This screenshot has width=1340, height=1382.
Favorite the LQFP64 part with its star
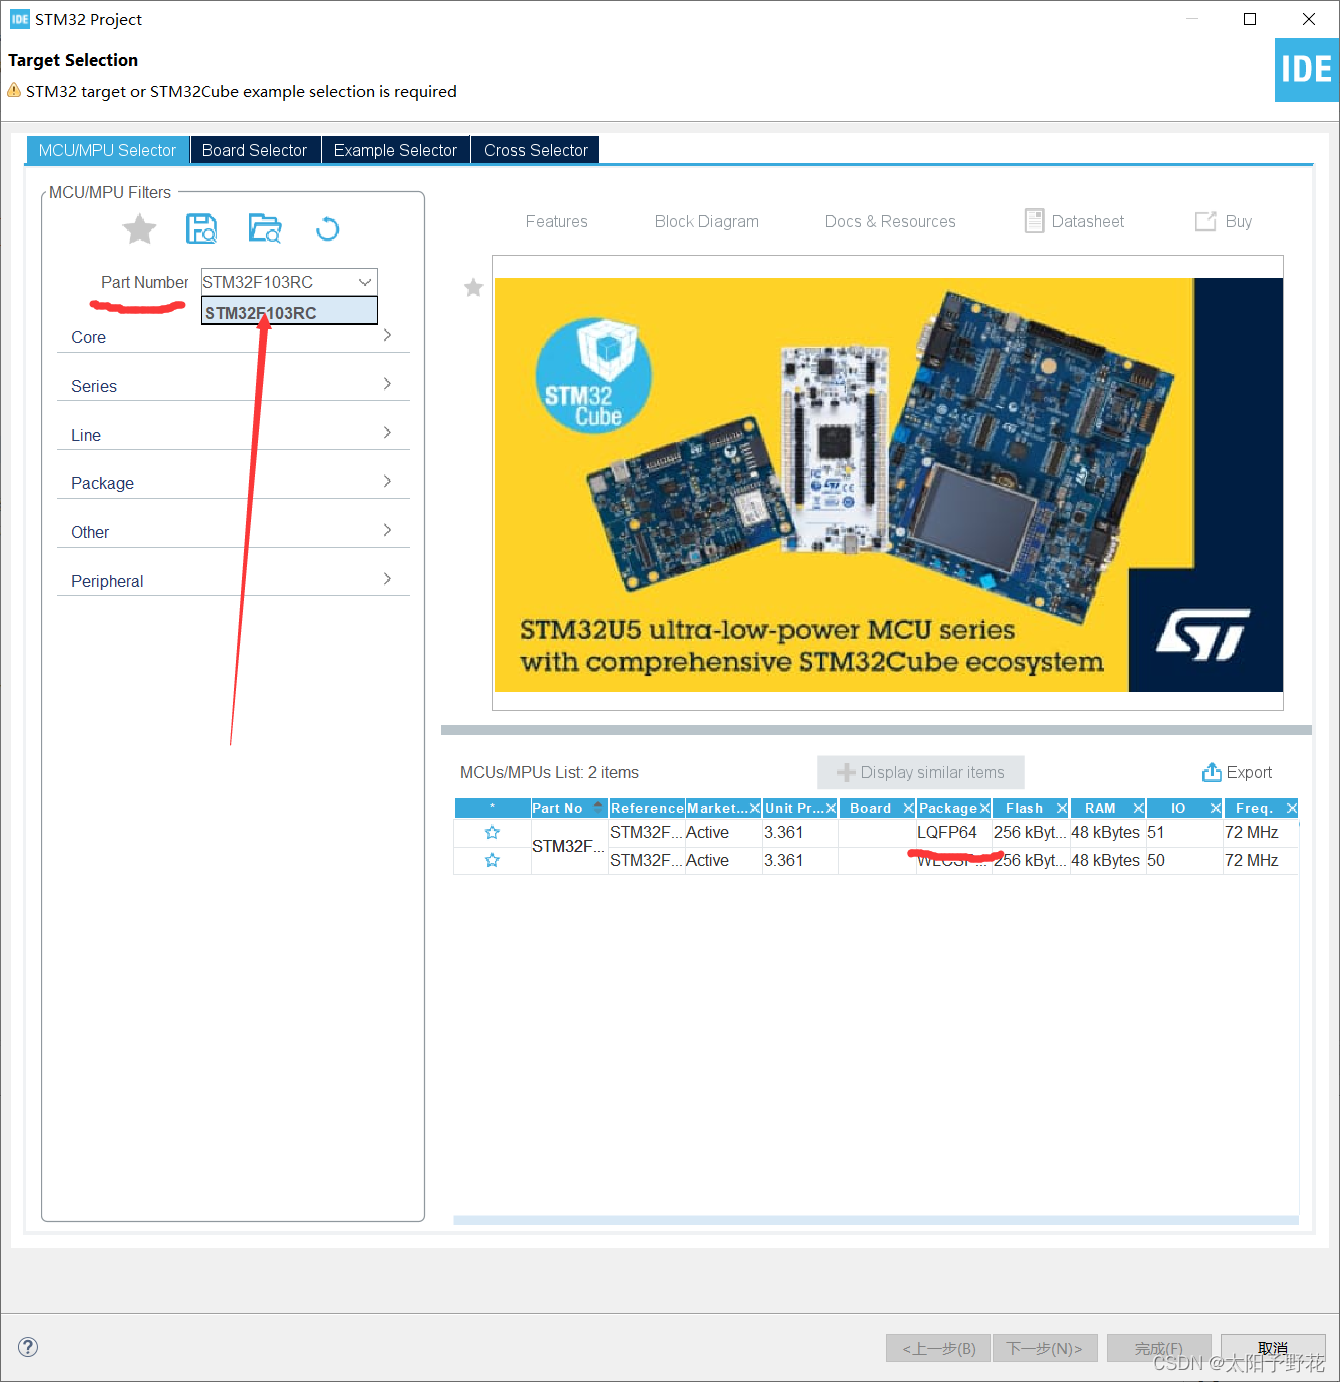tap(491, 831)
